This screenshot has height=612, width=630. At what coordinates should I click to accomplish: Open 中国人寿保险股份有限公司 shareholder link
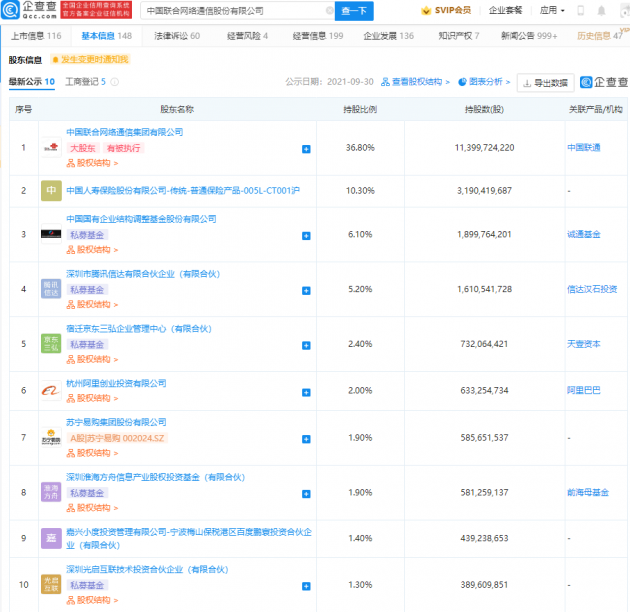coord(183,190)
